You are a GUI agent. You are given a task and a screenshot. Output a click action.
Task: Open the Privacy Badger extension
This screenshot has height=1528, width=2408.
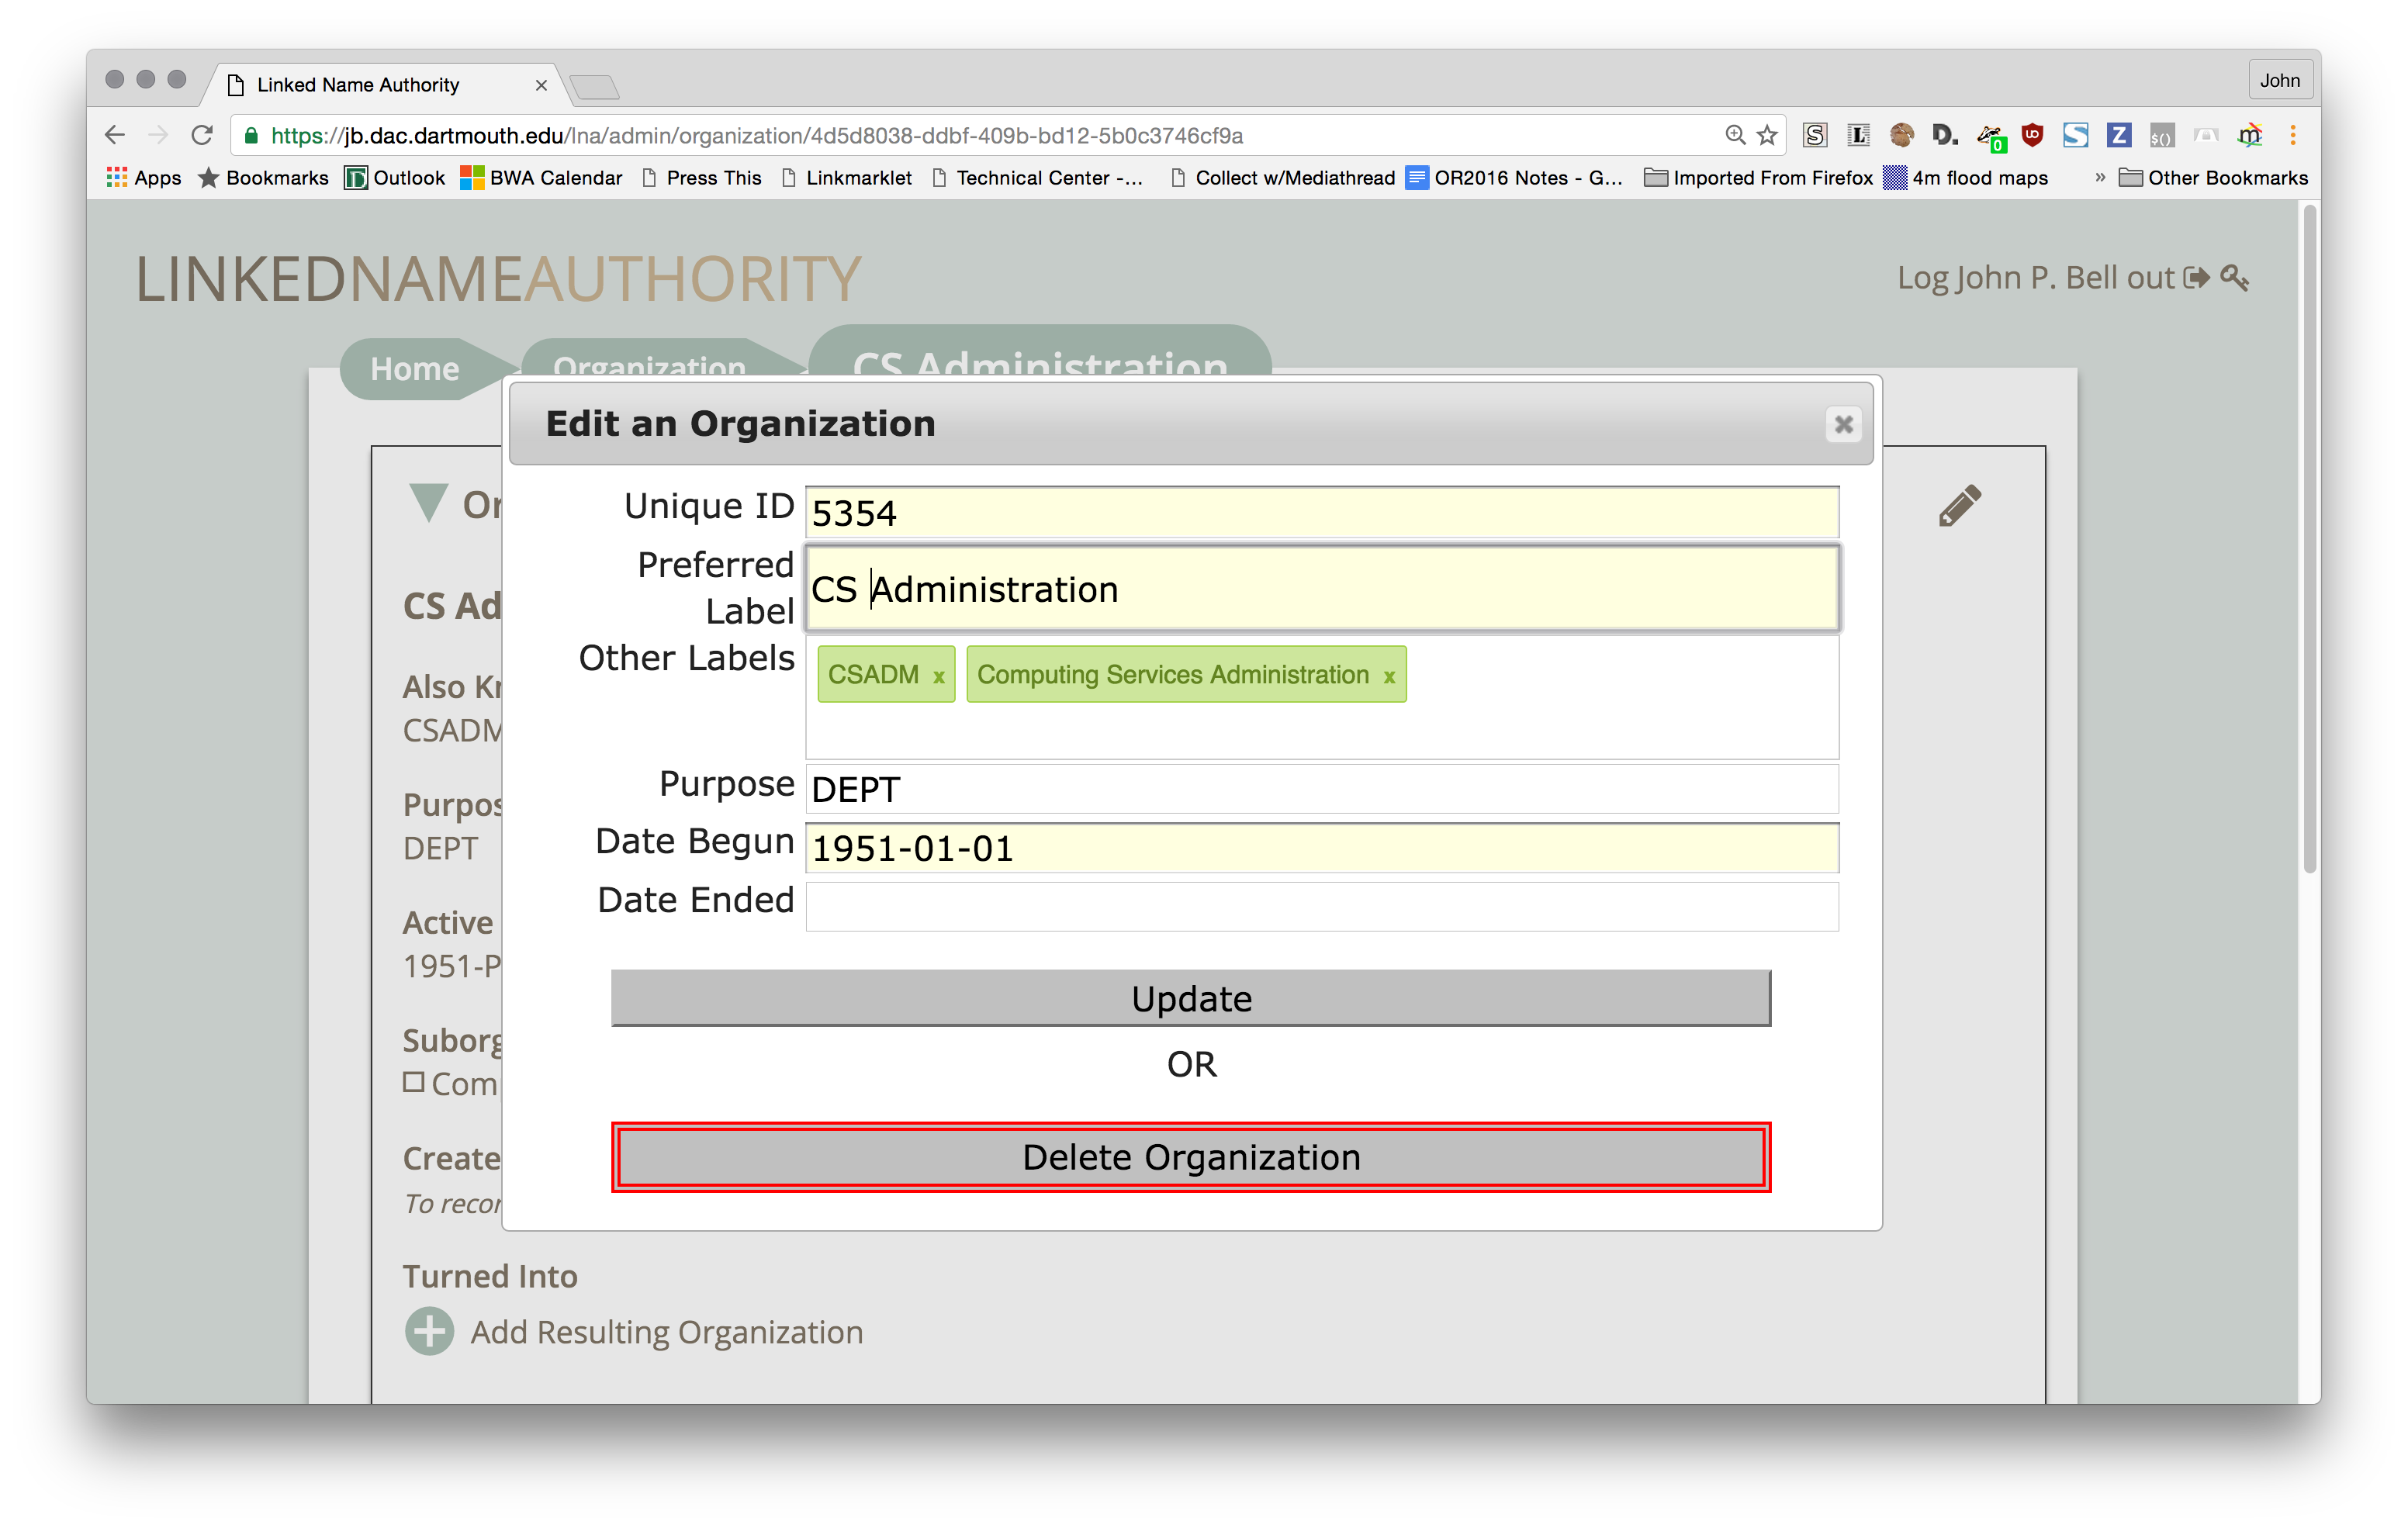[x=1990, y=137]
